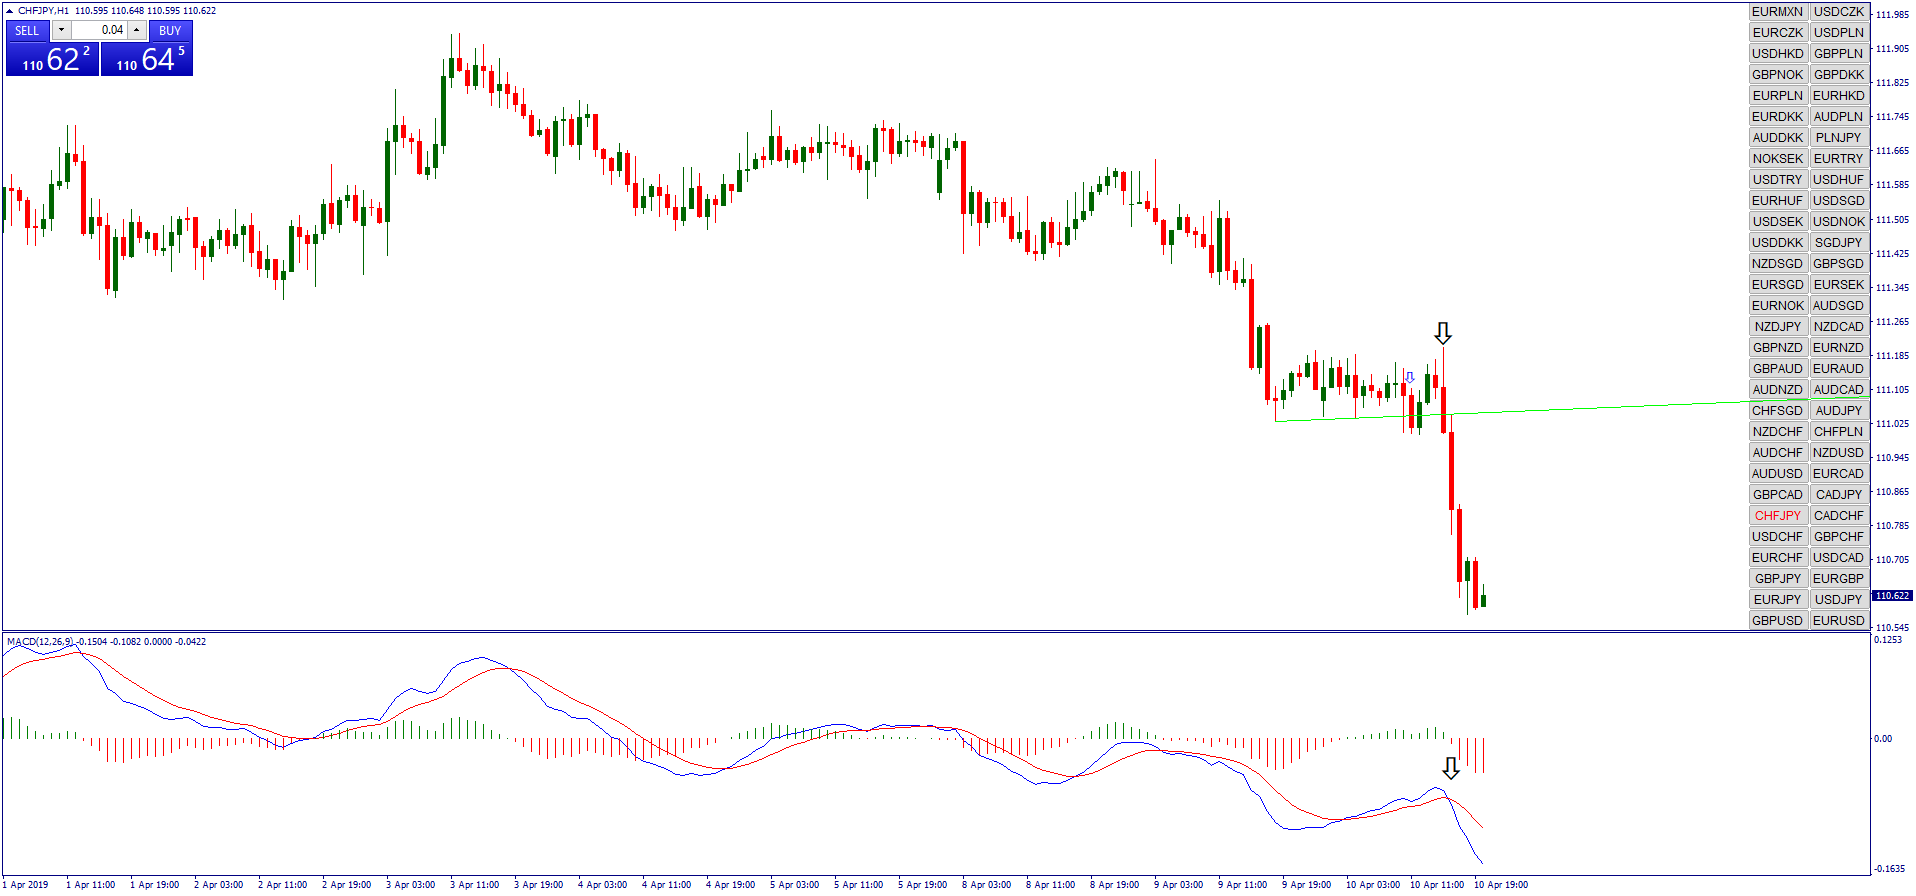
Task: Select the down-arrow marker in MACD window
Action: point(1450,768)
